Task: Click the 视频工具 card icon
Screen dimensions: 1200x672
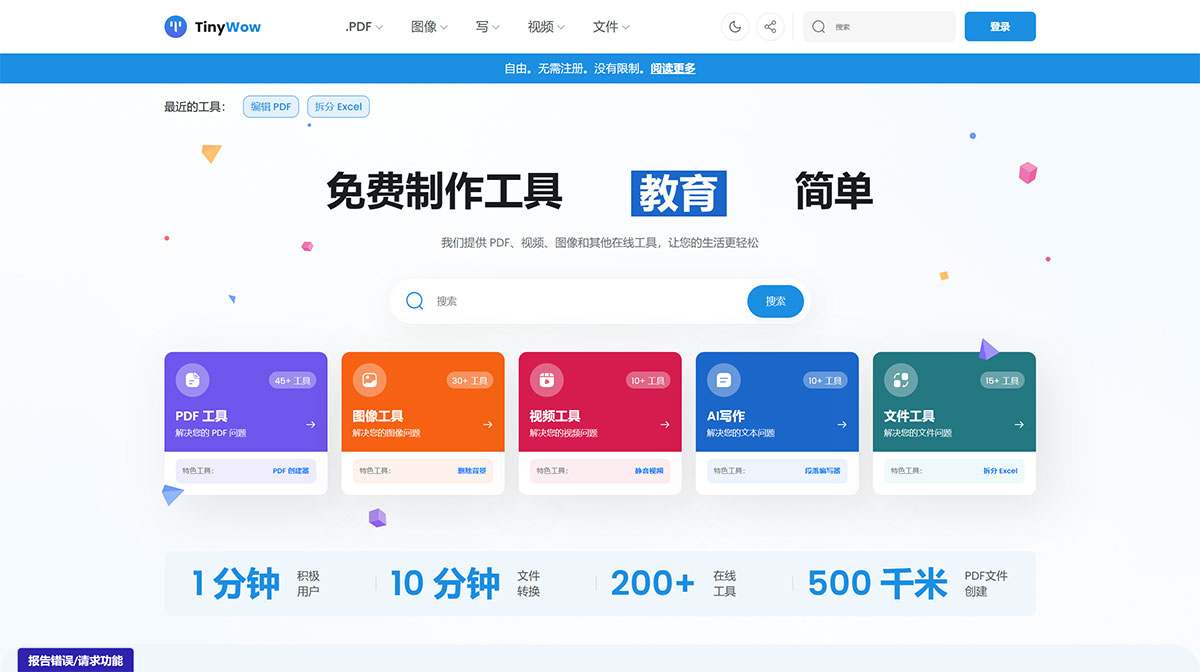Action: pos(546,380)
